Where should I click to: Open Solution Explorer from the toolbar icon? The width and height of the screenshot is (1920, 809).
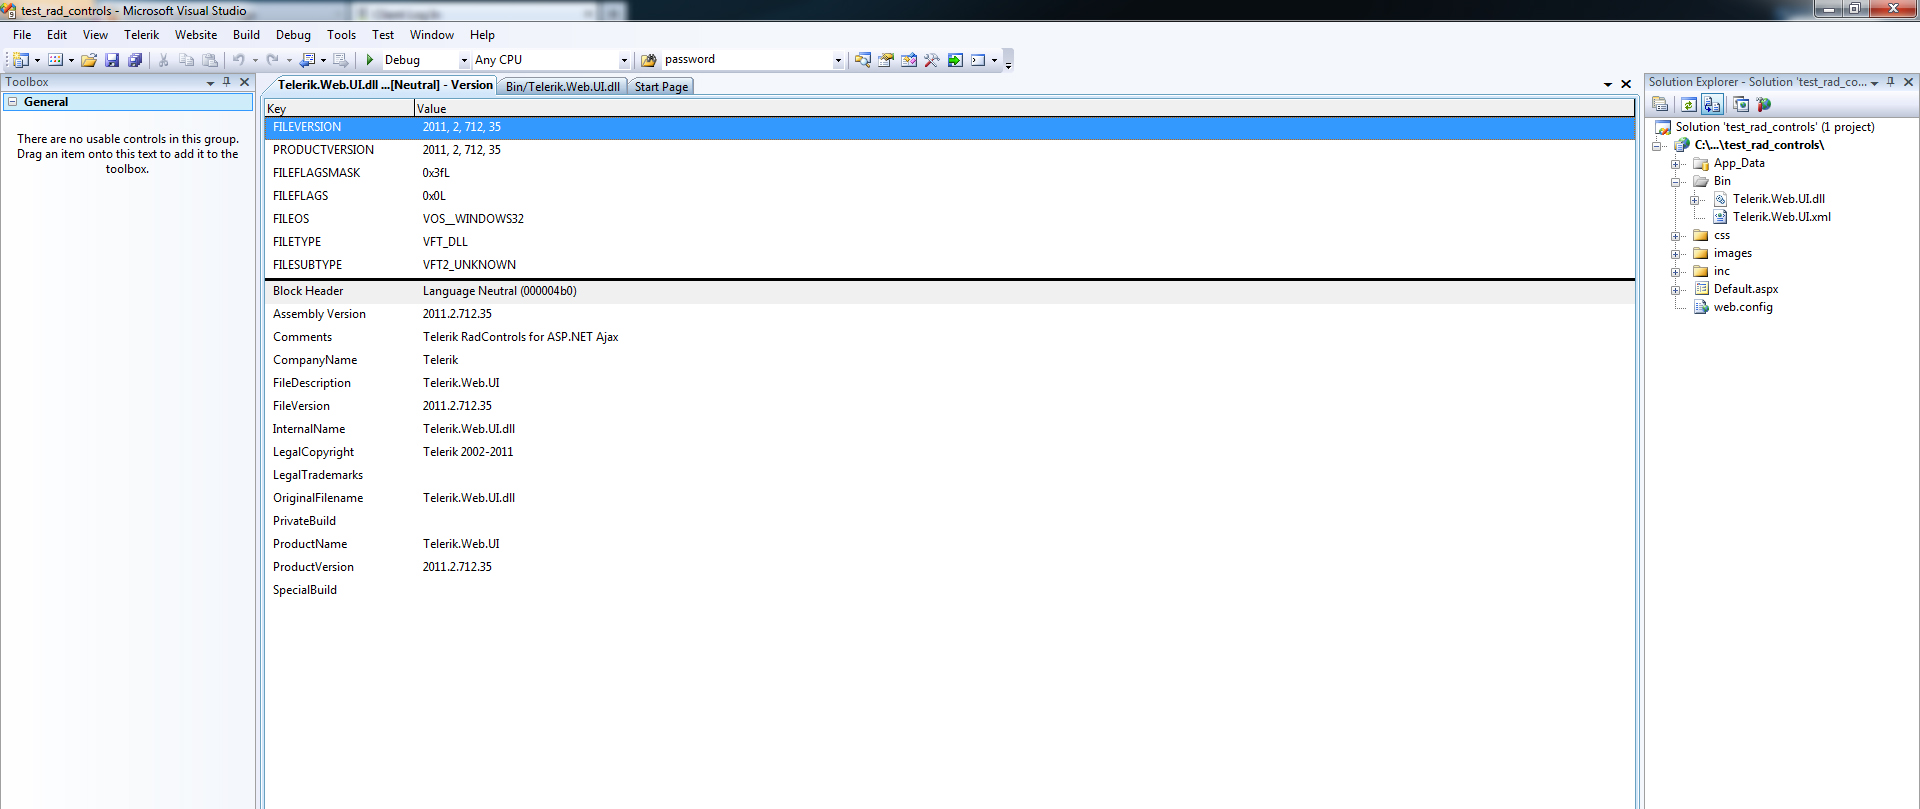click(863, 60)
